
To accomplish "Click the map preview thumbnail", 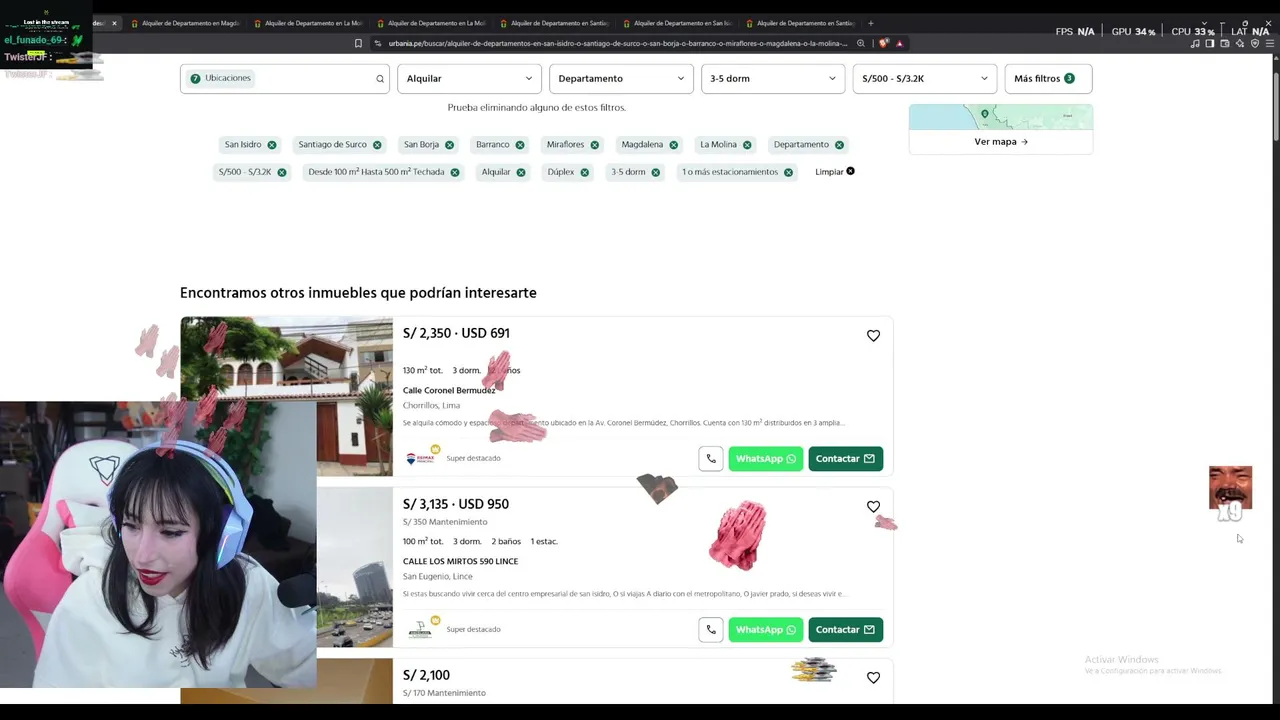I will pos(1001,117).
